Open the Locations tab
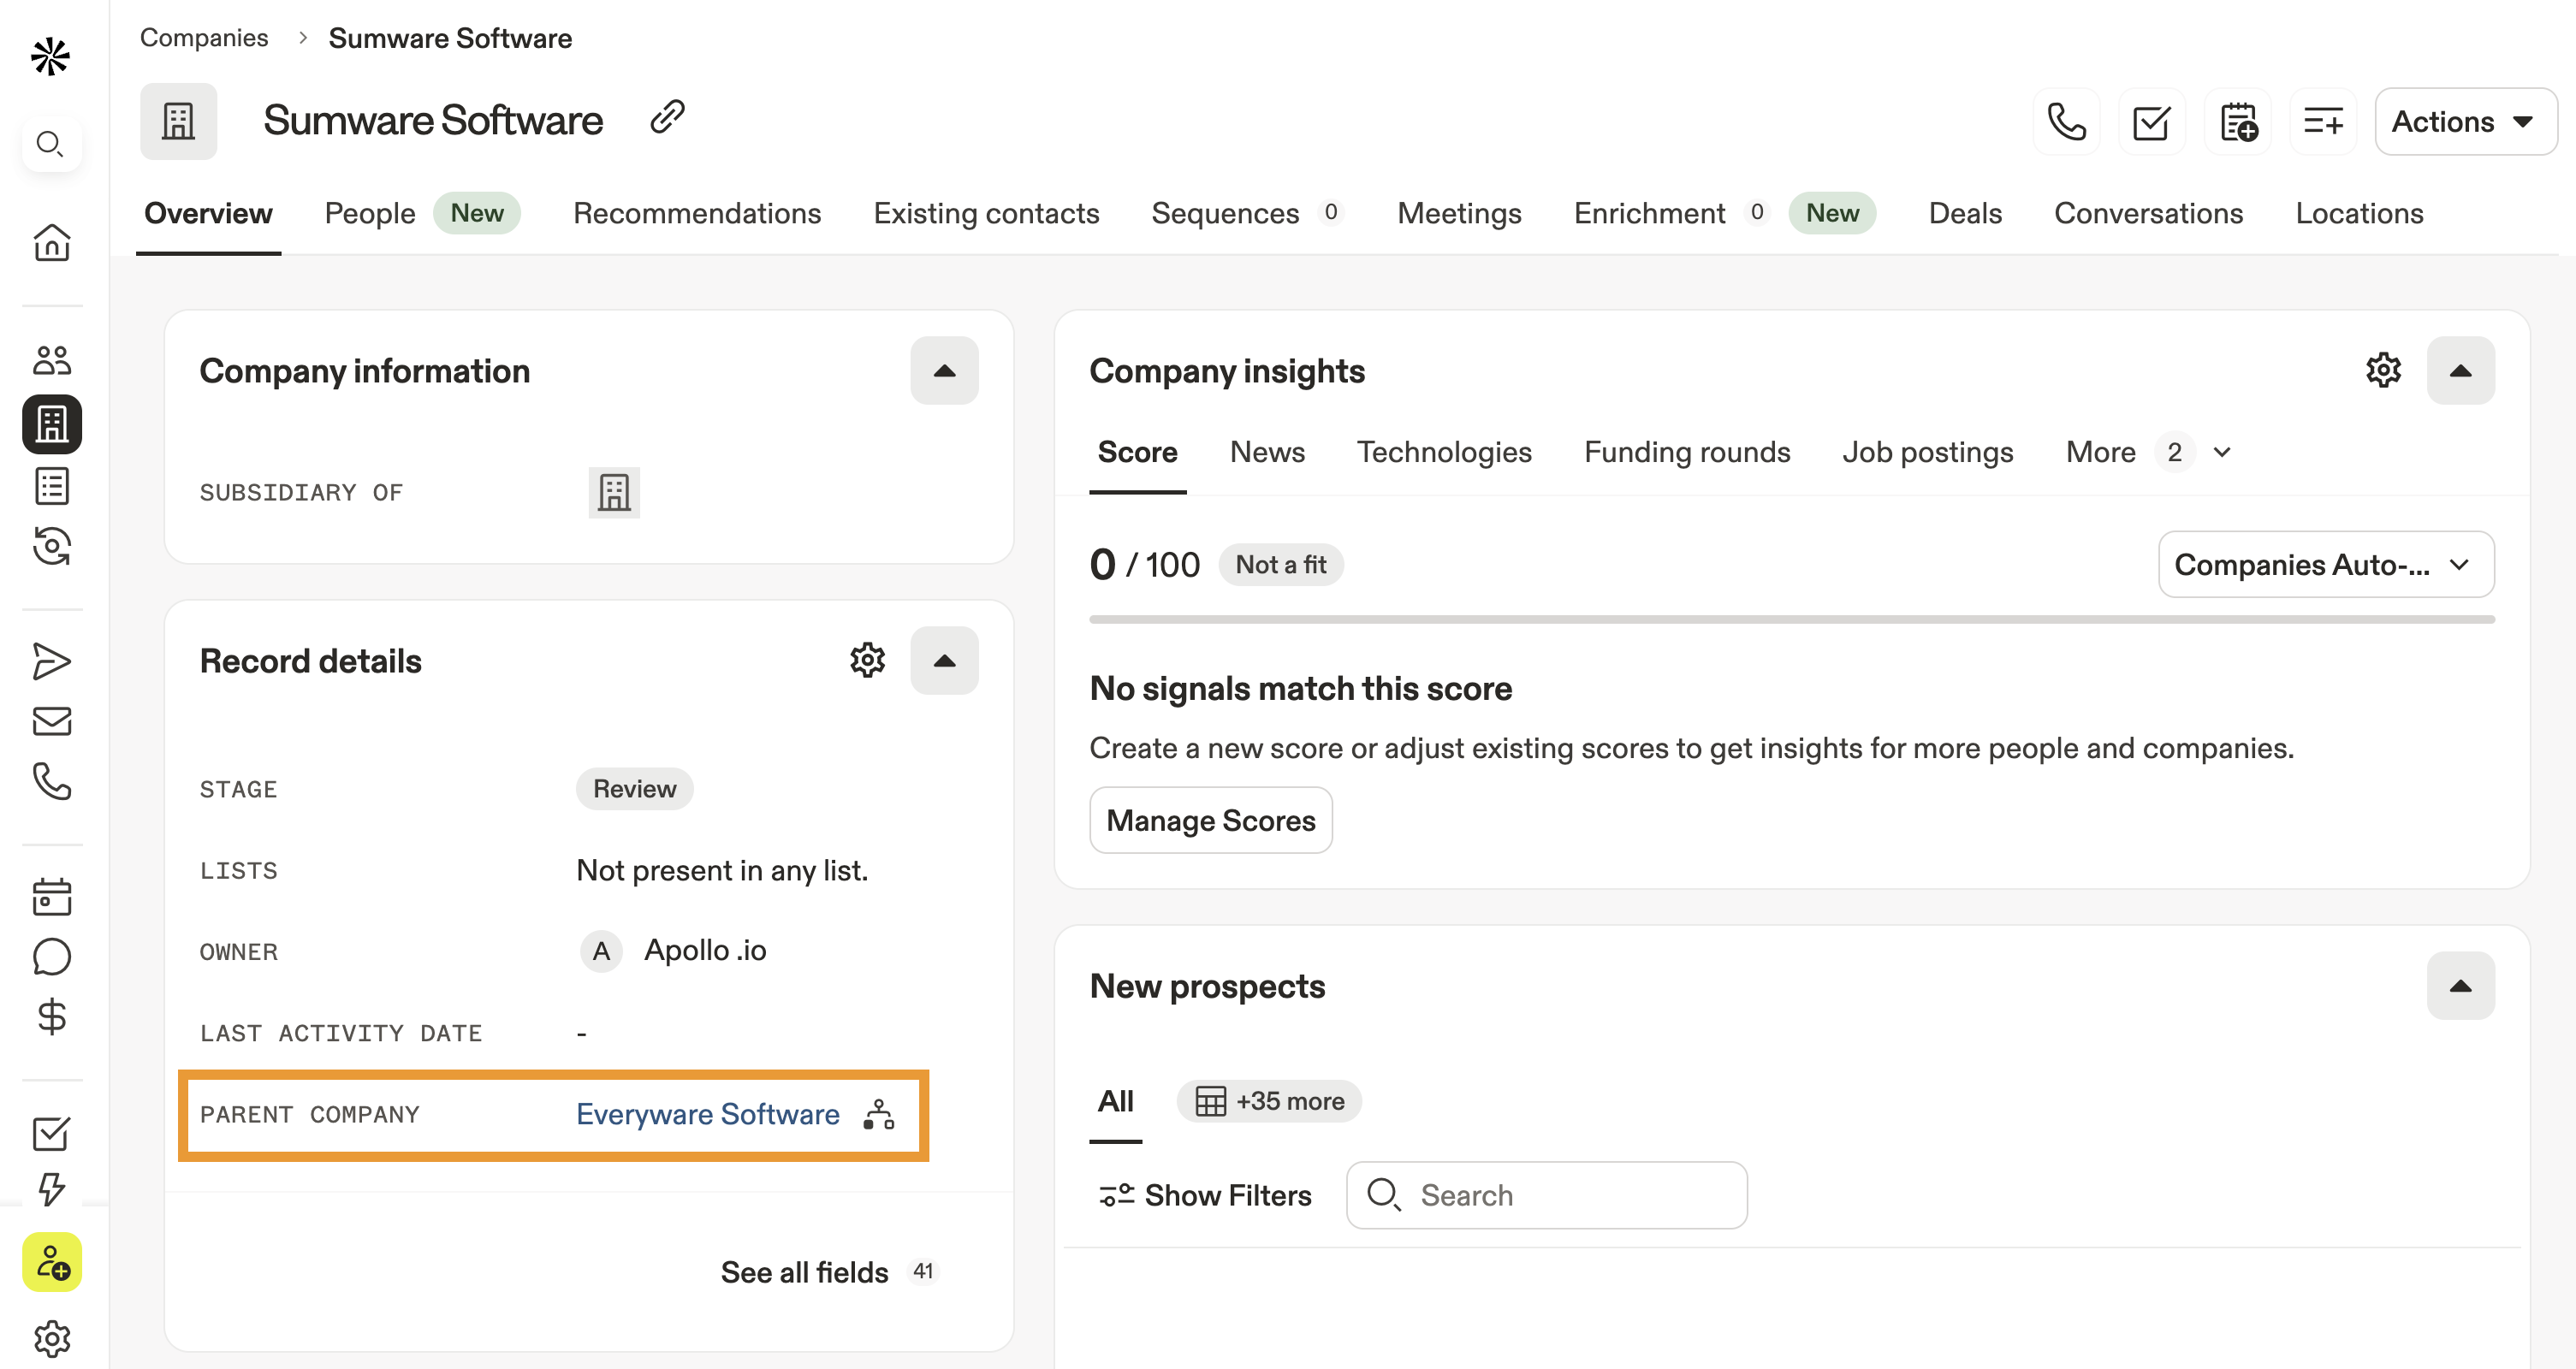 point(2359,213)
